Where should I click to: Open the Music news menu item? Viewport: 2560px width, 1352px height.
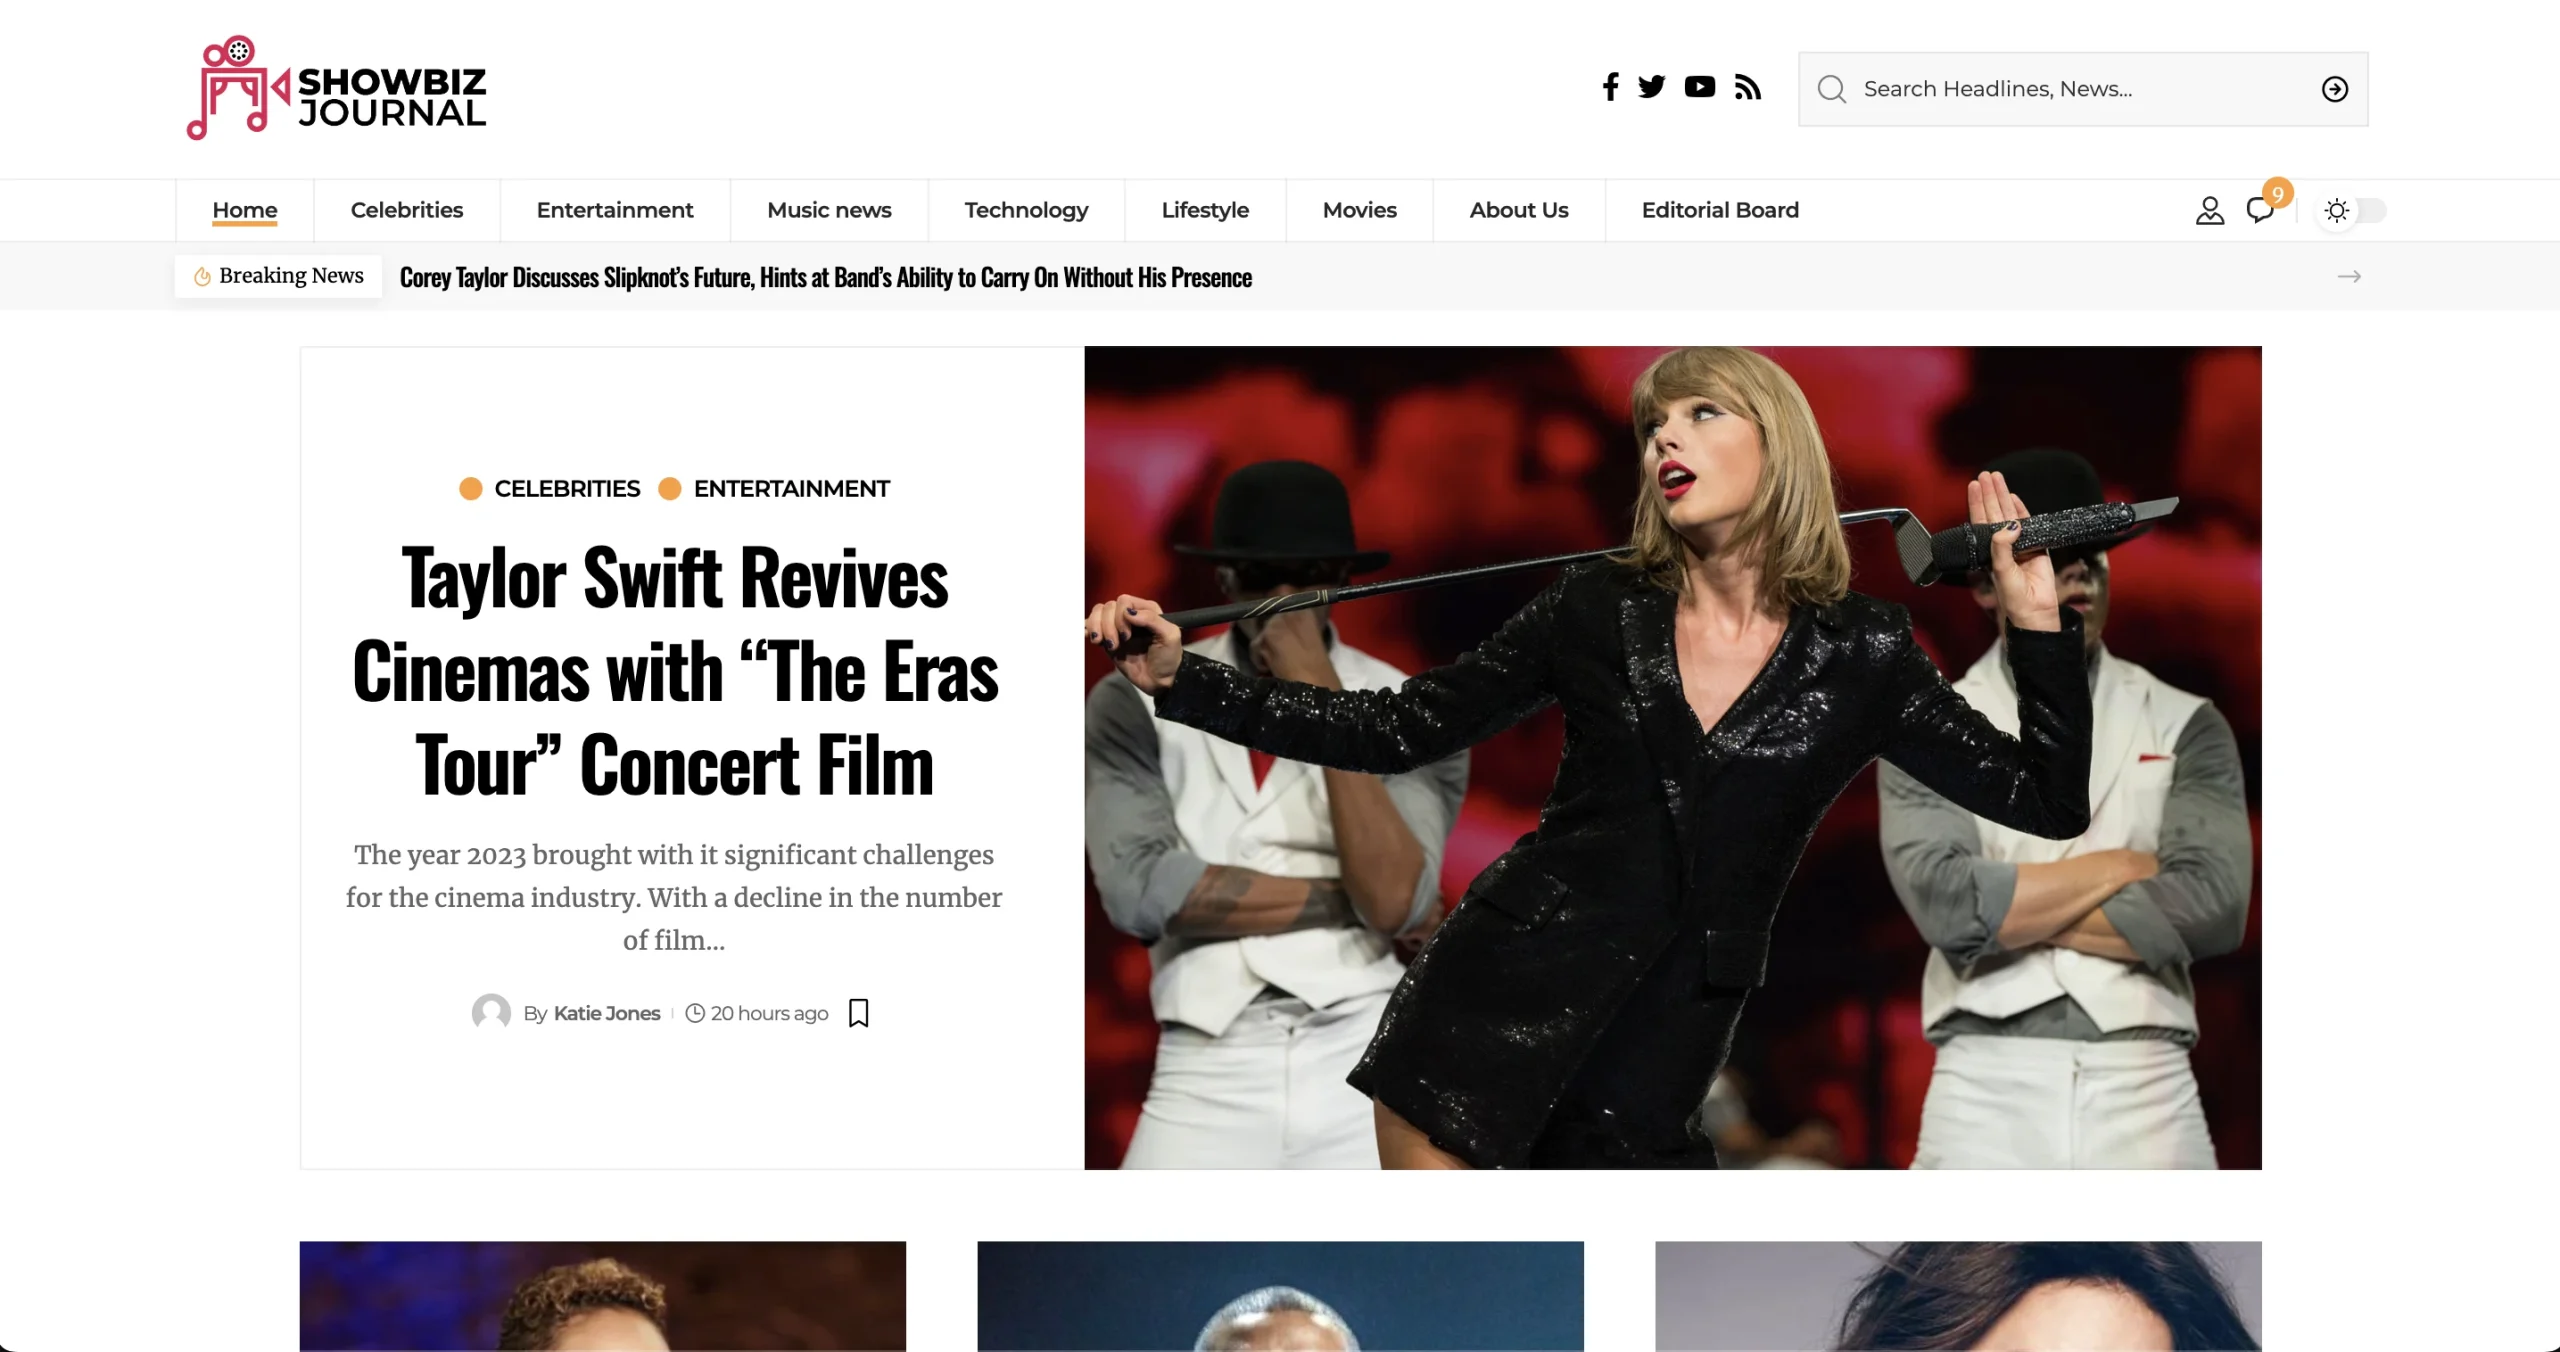(828, 211)
